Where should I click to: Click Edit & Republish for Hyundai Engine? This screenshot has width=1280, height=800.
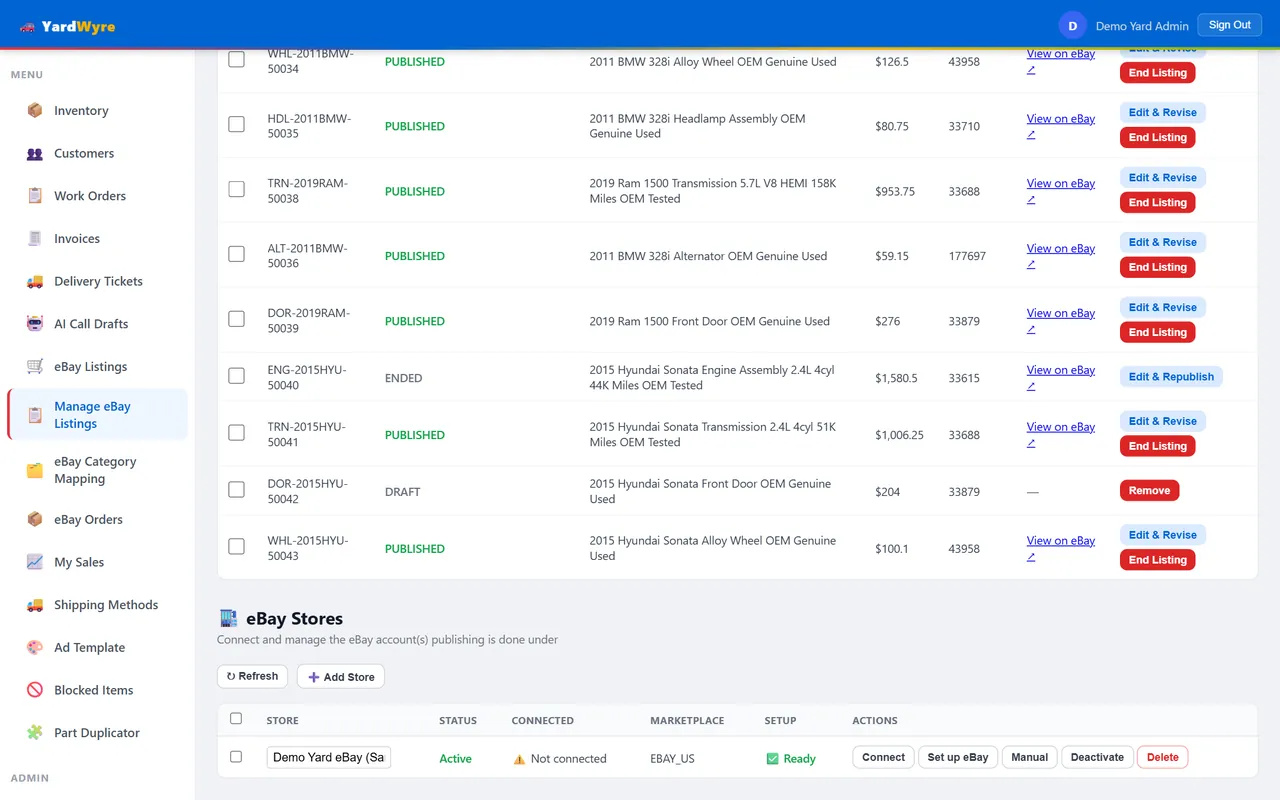(1171, 377)
